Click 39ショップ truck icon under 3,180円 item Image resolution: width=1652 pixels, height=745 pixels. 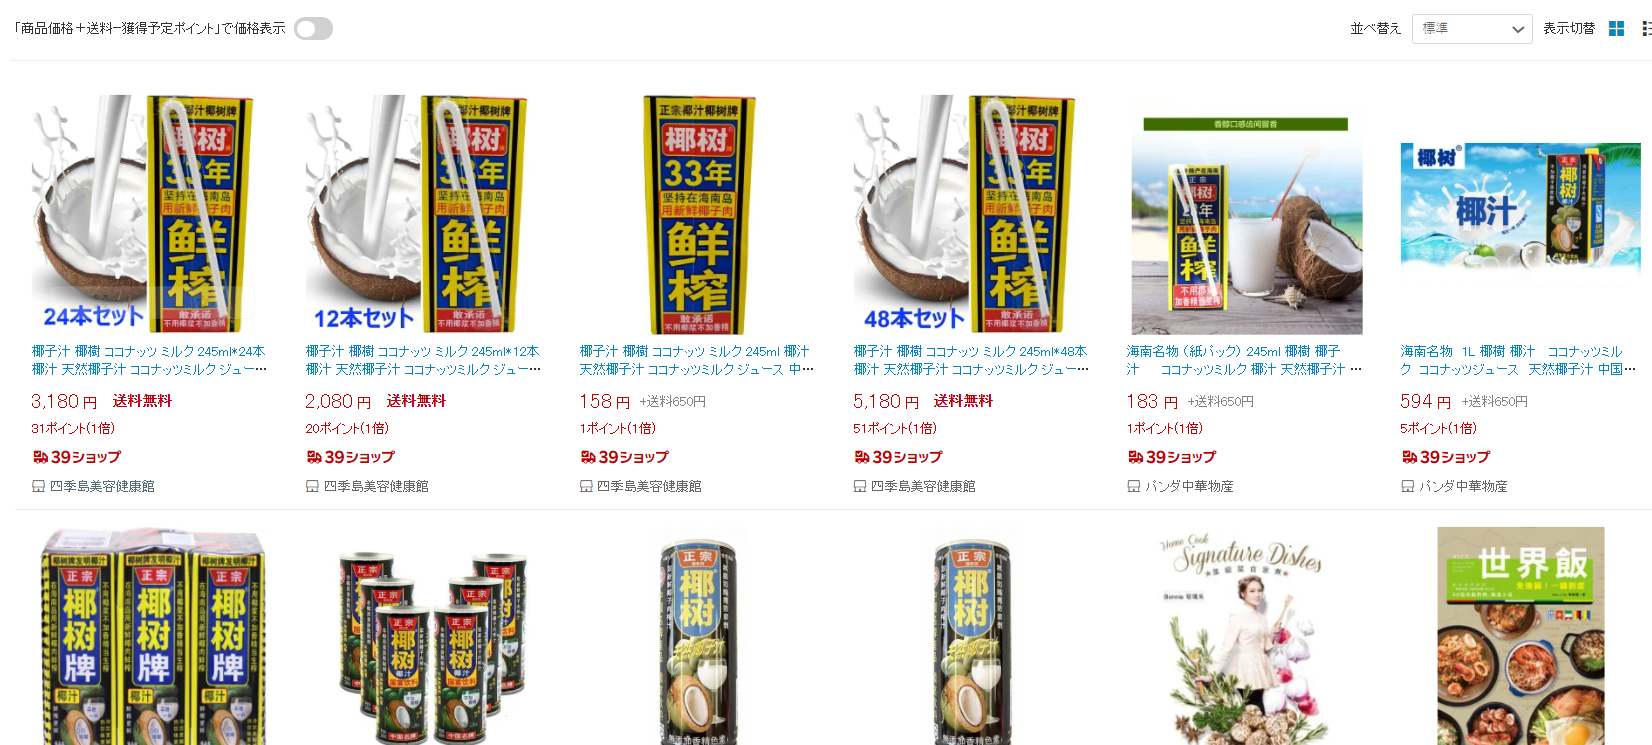(x=40, y=457)
